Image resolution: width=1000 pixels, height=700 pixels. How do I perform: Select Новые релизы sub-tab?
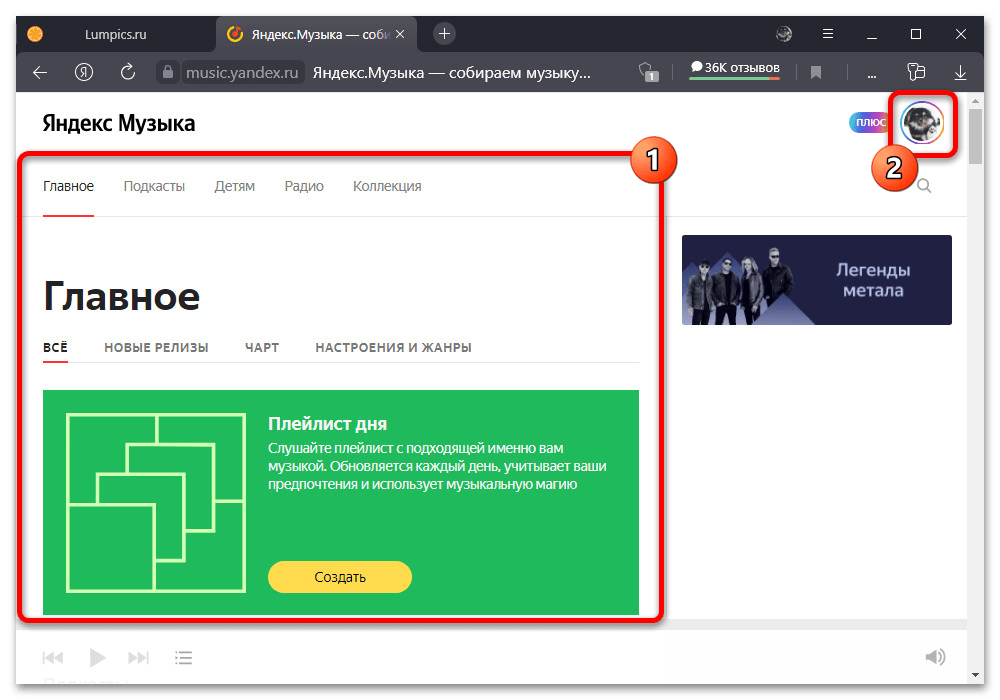pyautogui.click(x=156, y=348)
